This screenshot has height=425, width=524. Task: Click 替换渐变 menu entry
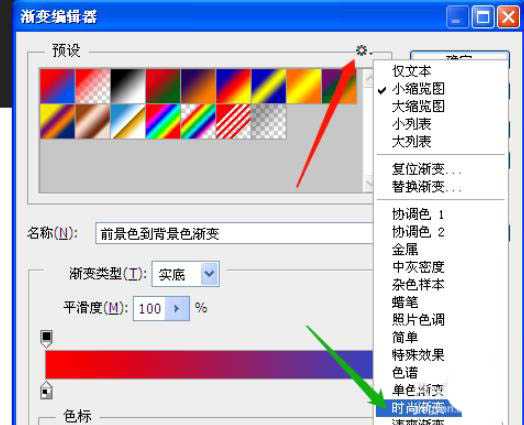(427, 187)
